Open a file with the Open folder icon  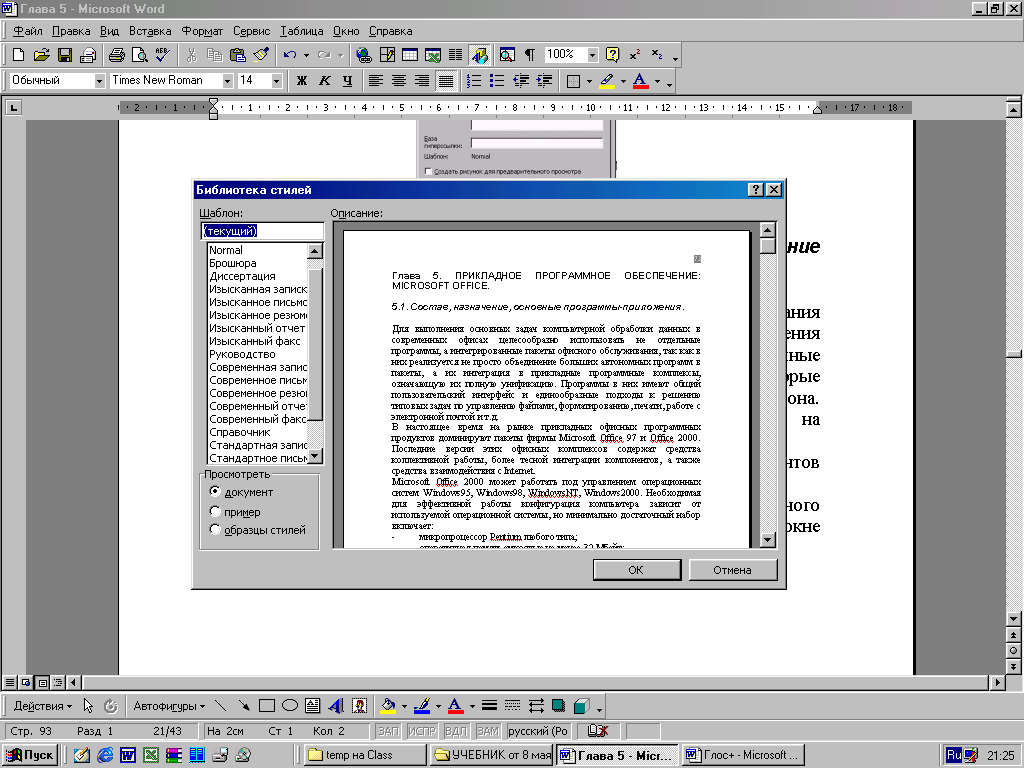(41, 55)
